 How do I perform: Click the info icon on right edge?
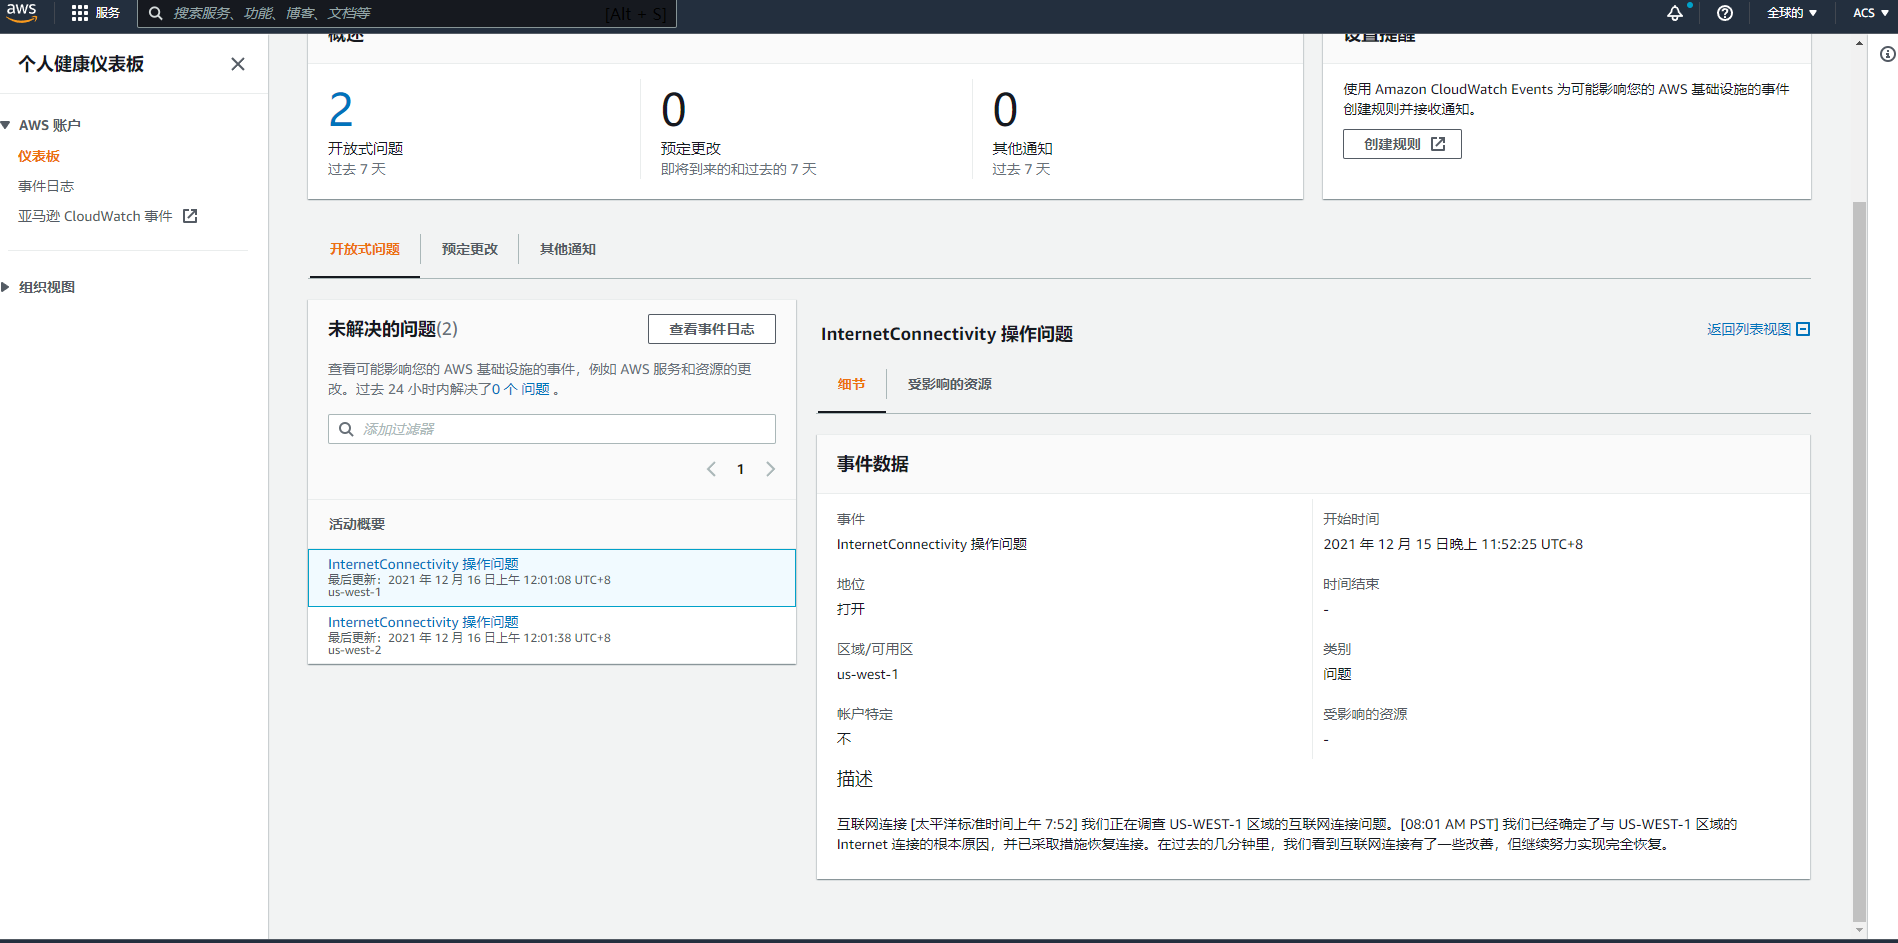pos(1887,54)
